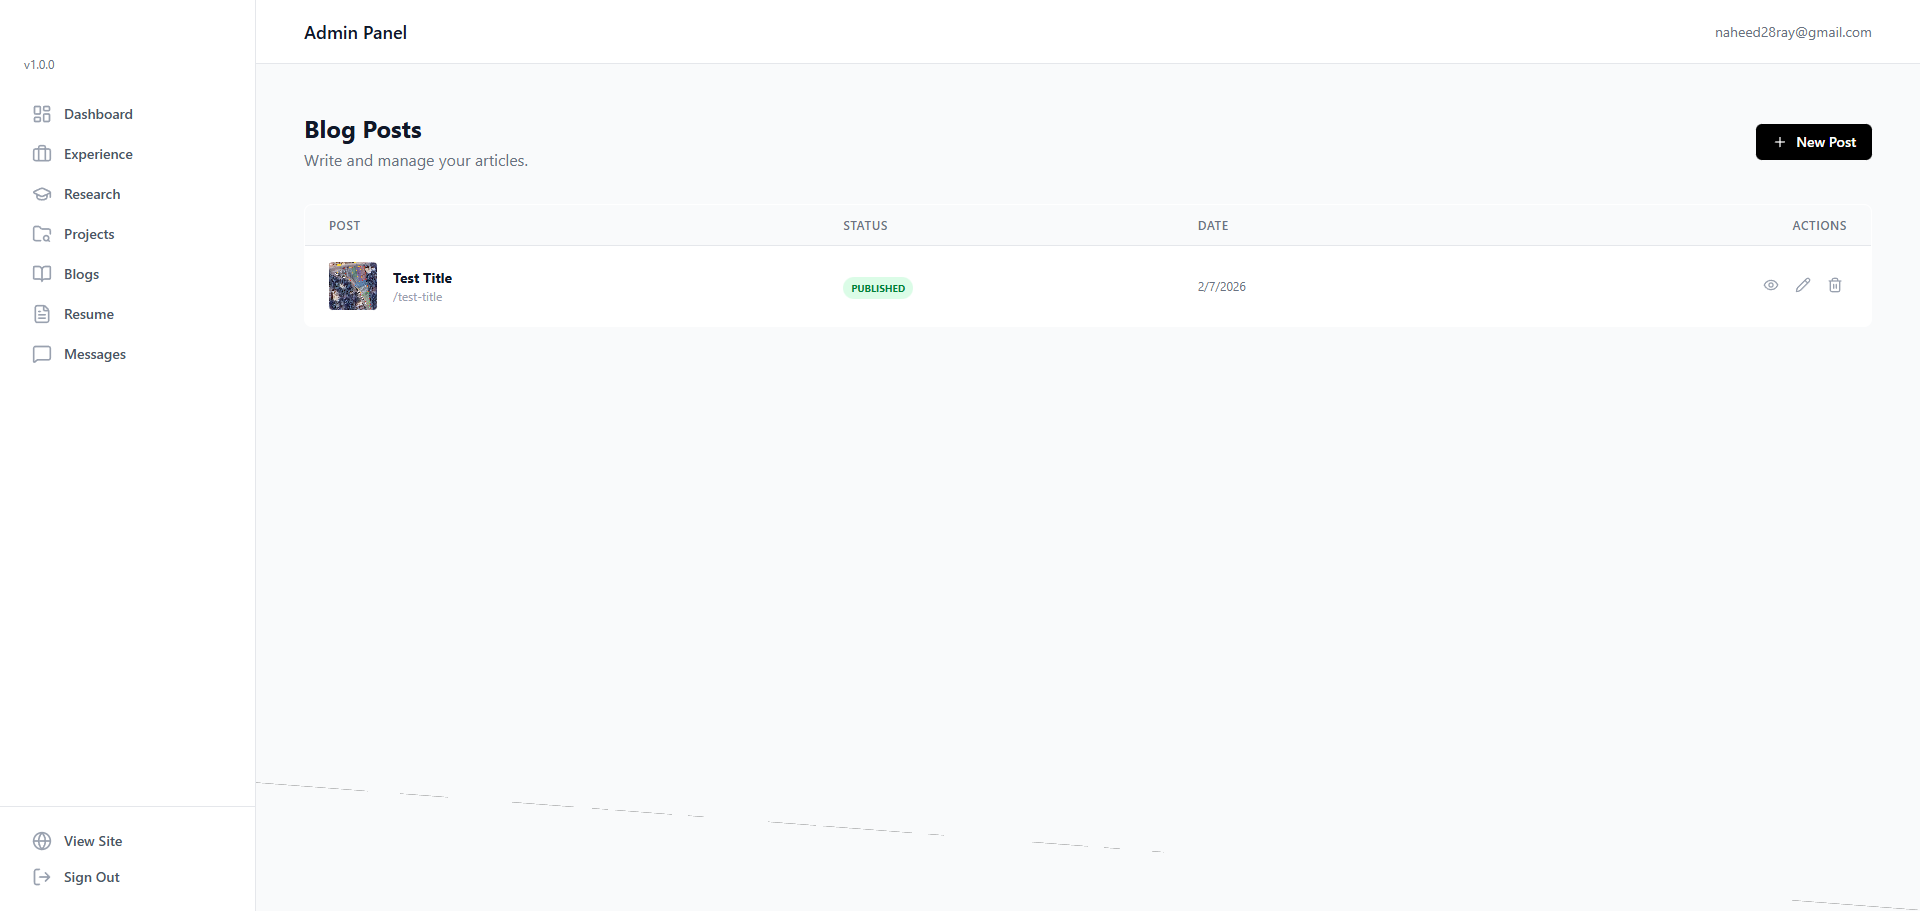Screen dimensions: 1920x911
Task: Select the Test Title post thumbnail
Action: pyautogui.click(x=352, y=286)
